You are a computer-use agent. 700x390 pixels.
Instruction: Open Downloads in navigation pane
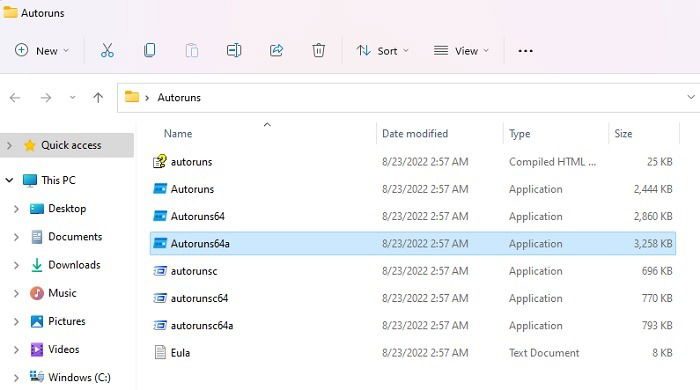click(x=74, y=265)
